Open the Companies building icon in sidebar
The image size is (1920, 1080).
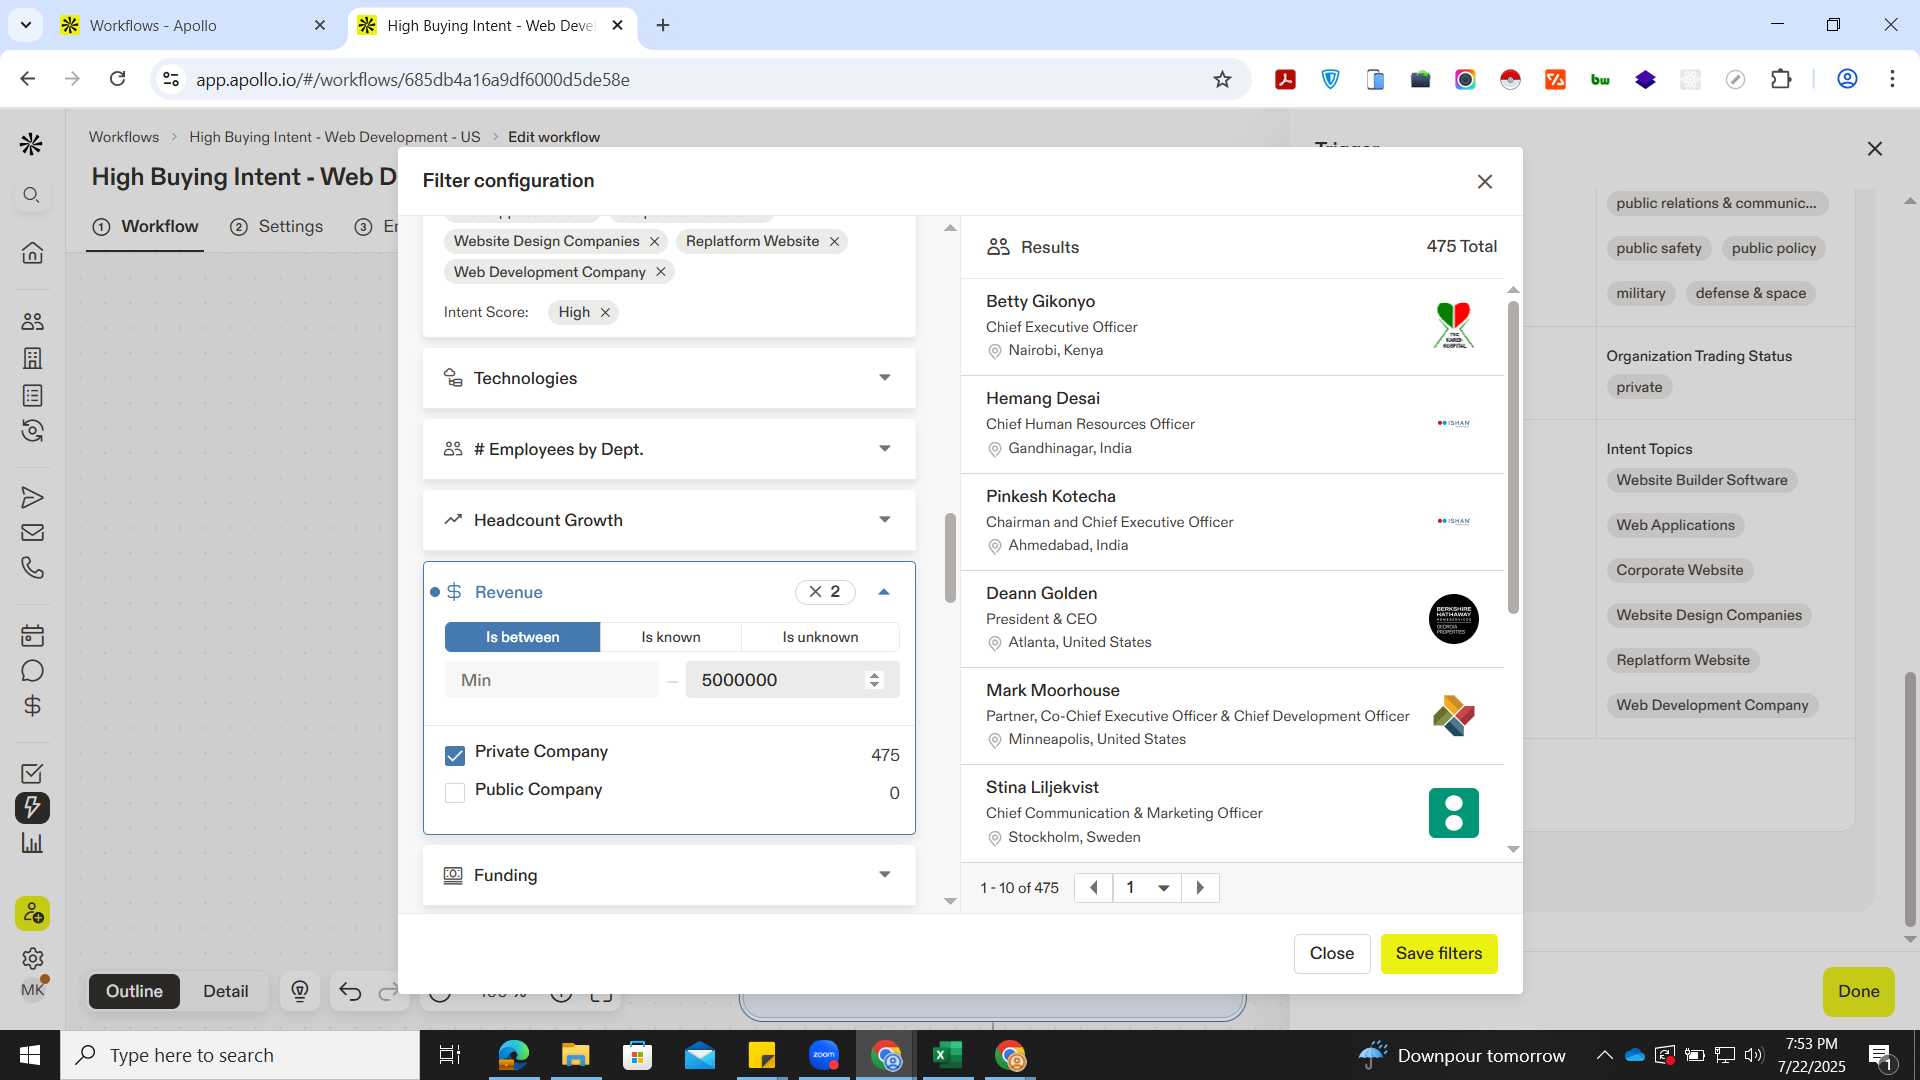[x=32, y=358]
